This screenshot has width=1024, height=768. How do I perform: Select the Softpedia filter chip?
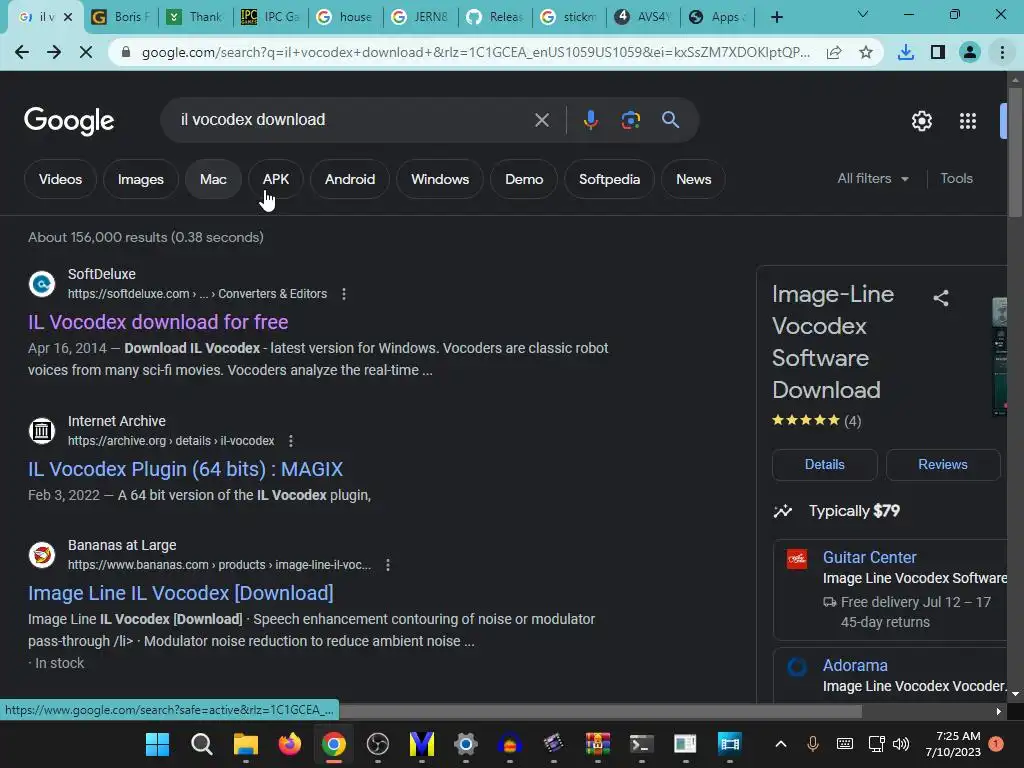point(609,179)
